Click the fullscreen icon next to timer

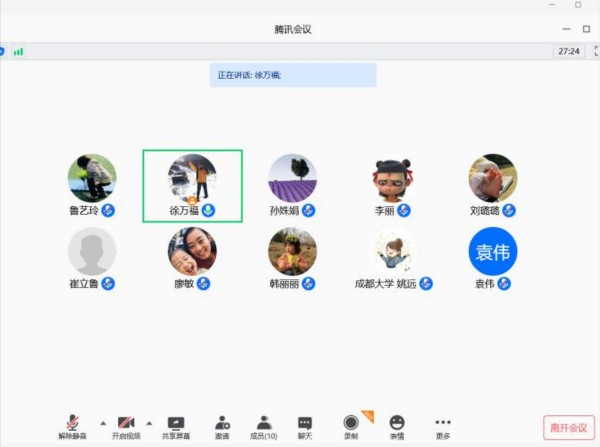coord(591,51)
